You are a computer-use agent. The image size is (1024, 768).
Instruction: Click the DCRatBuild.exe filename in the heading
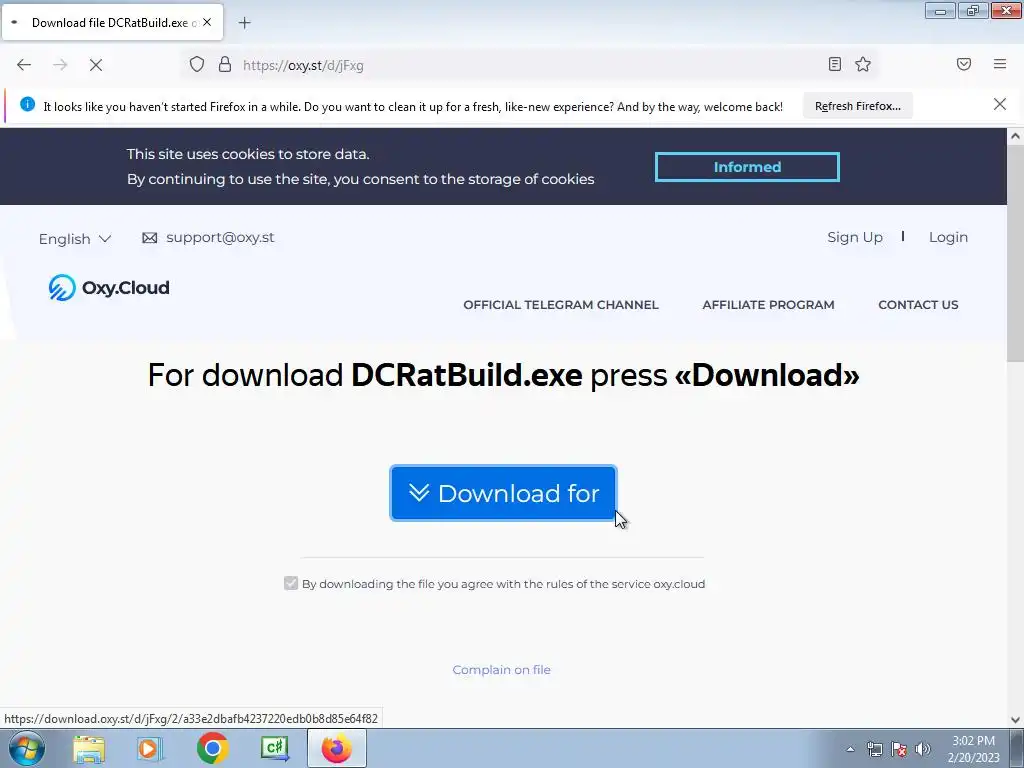[467, 375]
